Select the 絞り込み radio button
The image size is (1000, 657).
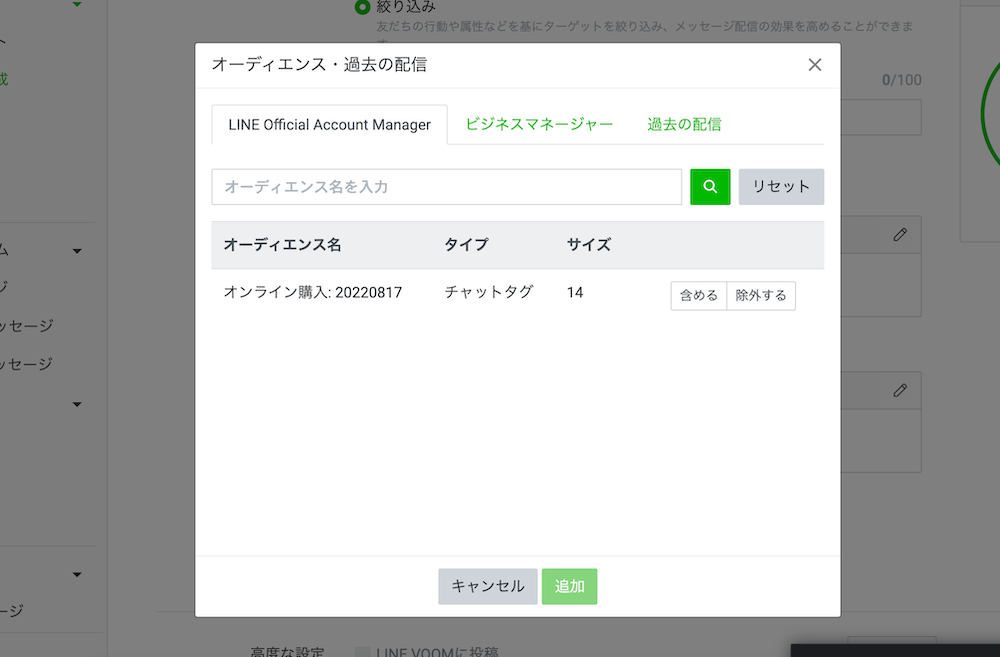pyautogui.click(x=360, y=7)
